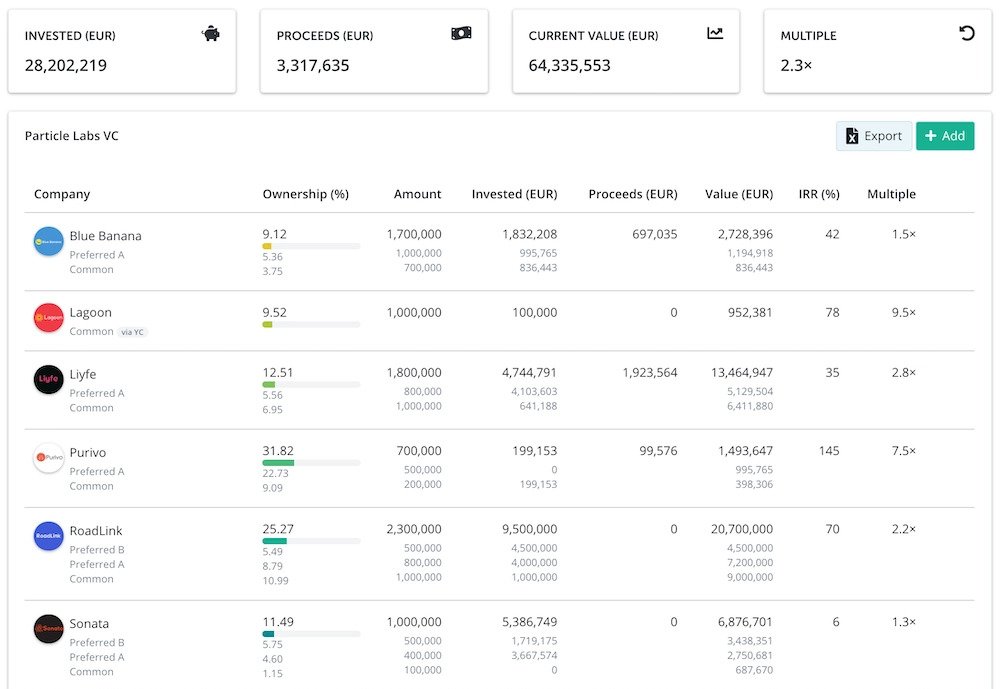Export the portfolio table to Excel

[x=873, y=136]
